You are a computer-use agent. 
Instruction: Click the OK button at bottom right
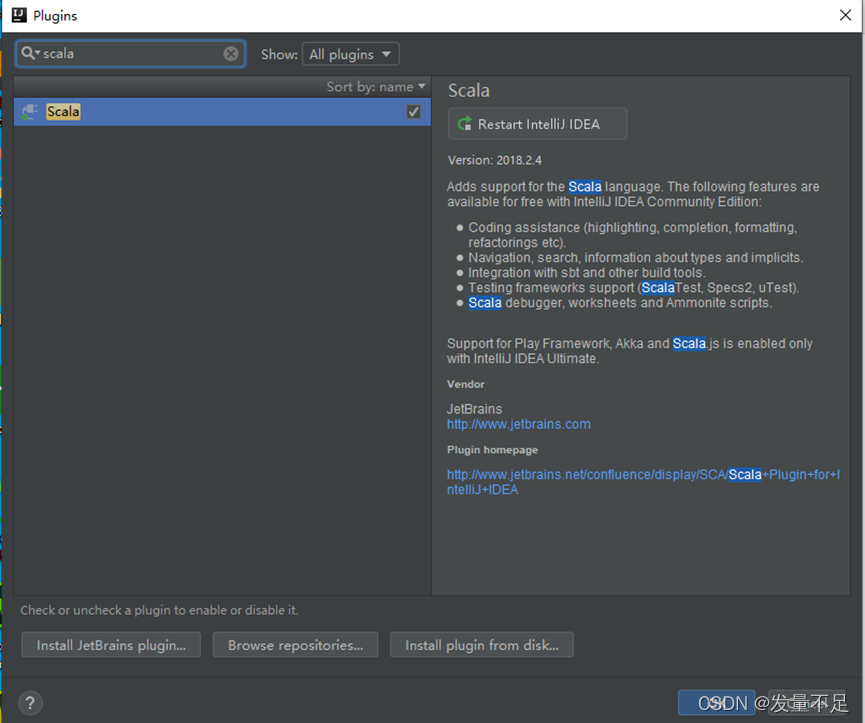(x=716, y=703)
